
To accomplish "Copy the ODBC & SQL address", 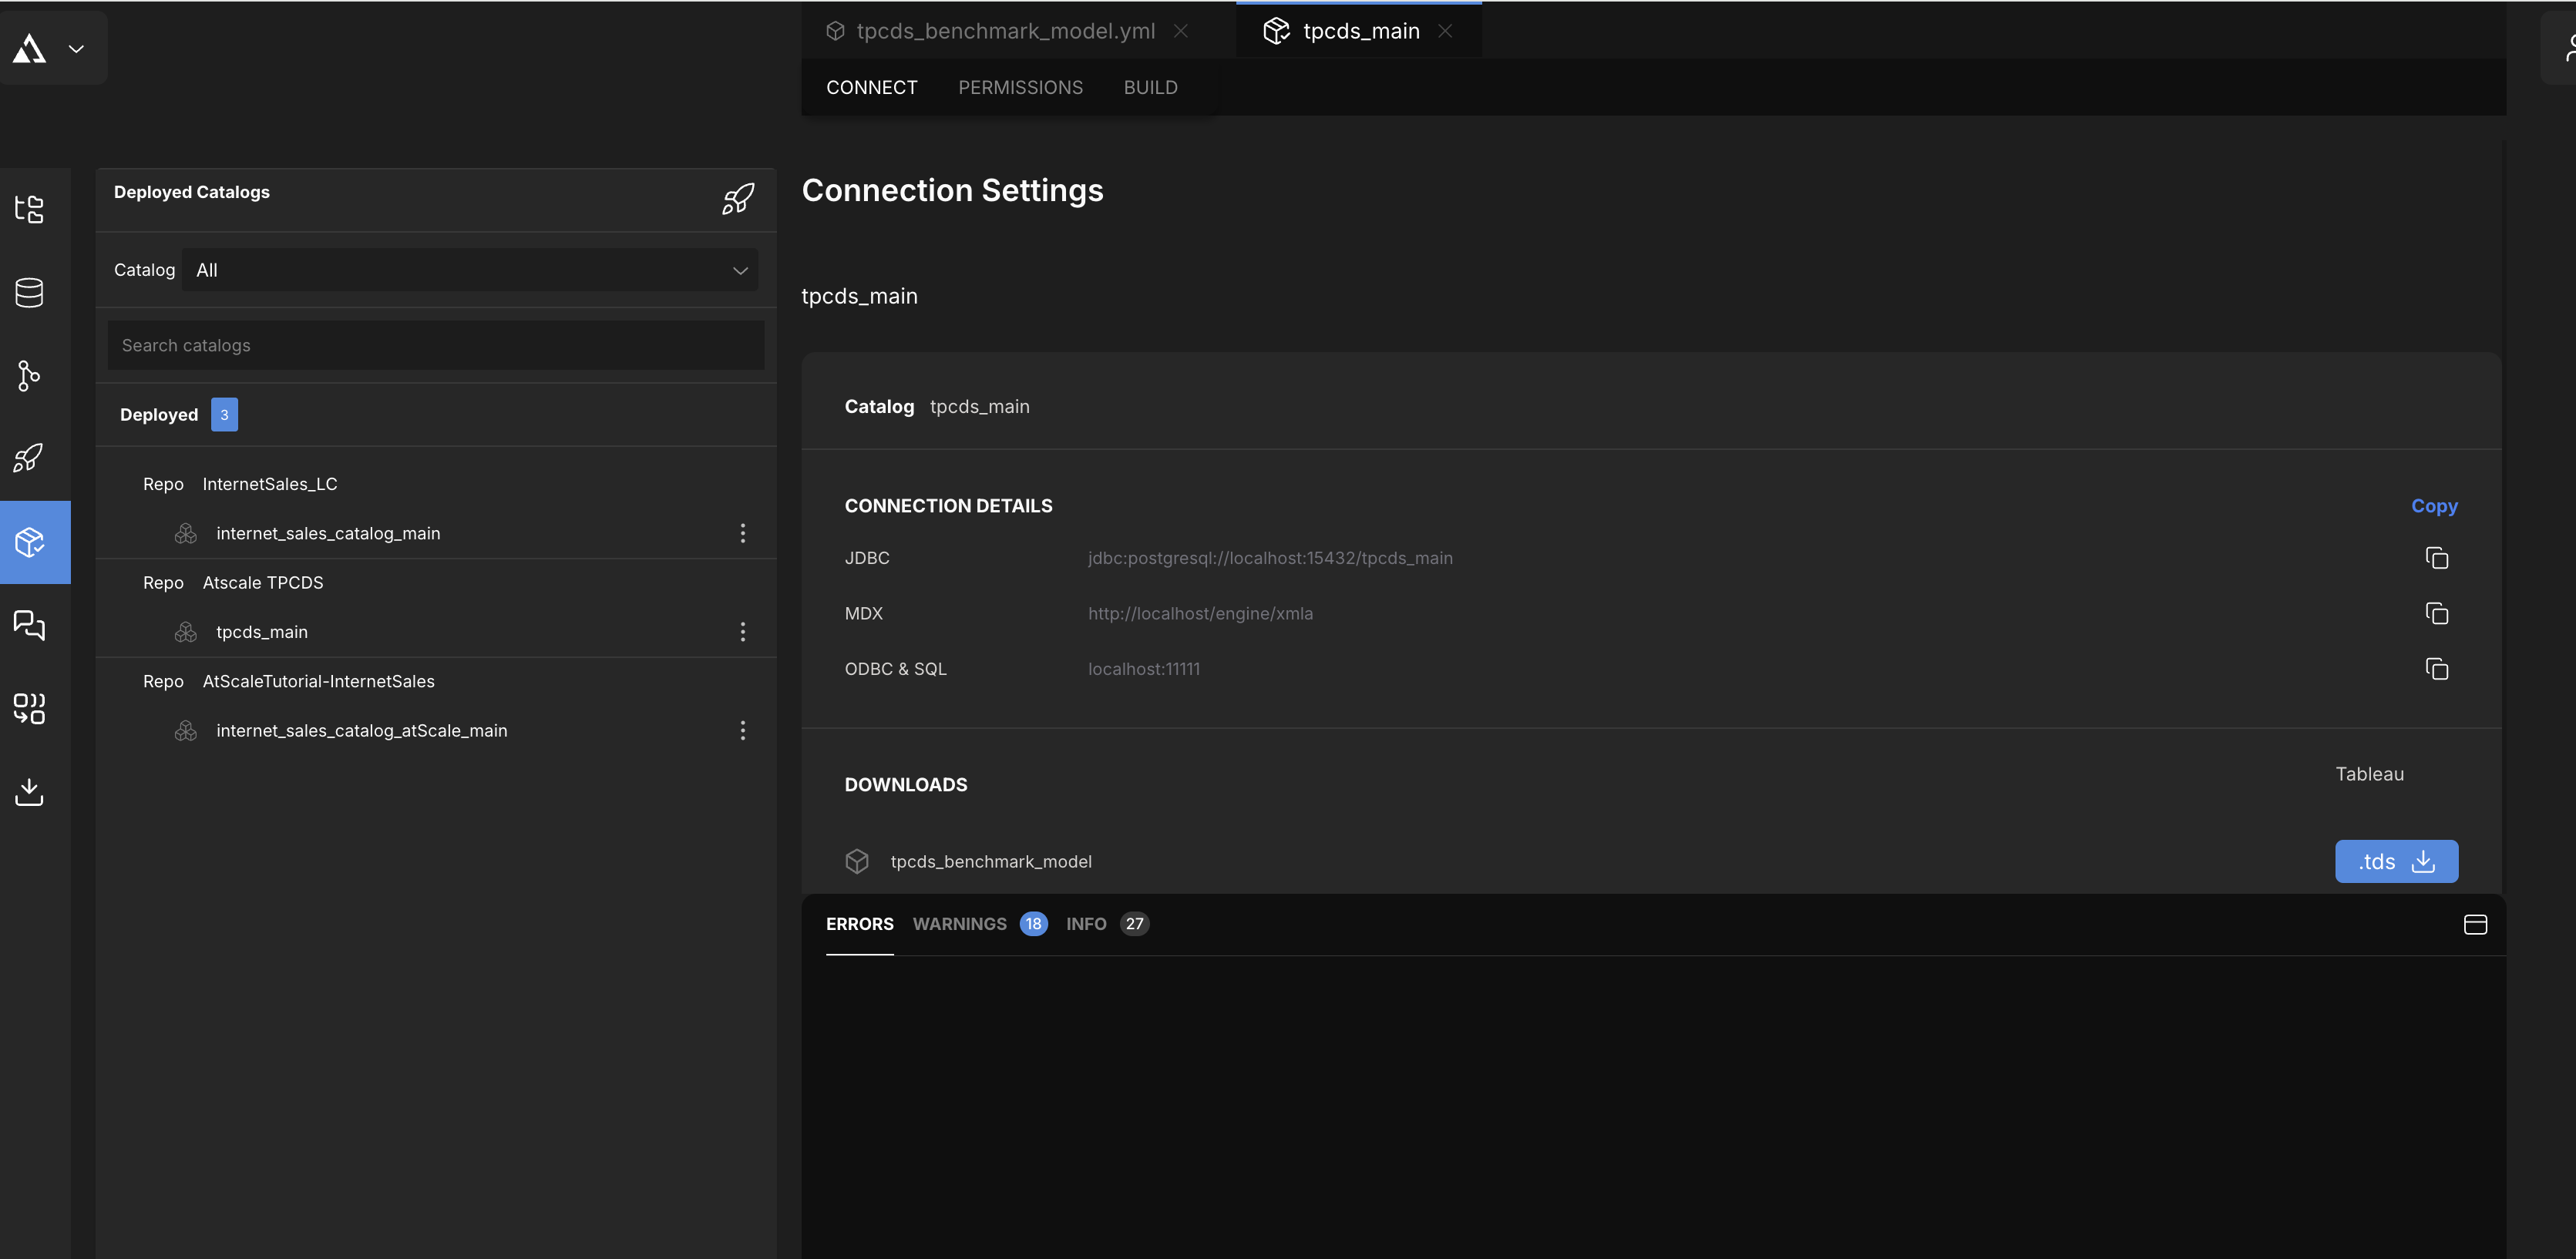I will 2436,669.
